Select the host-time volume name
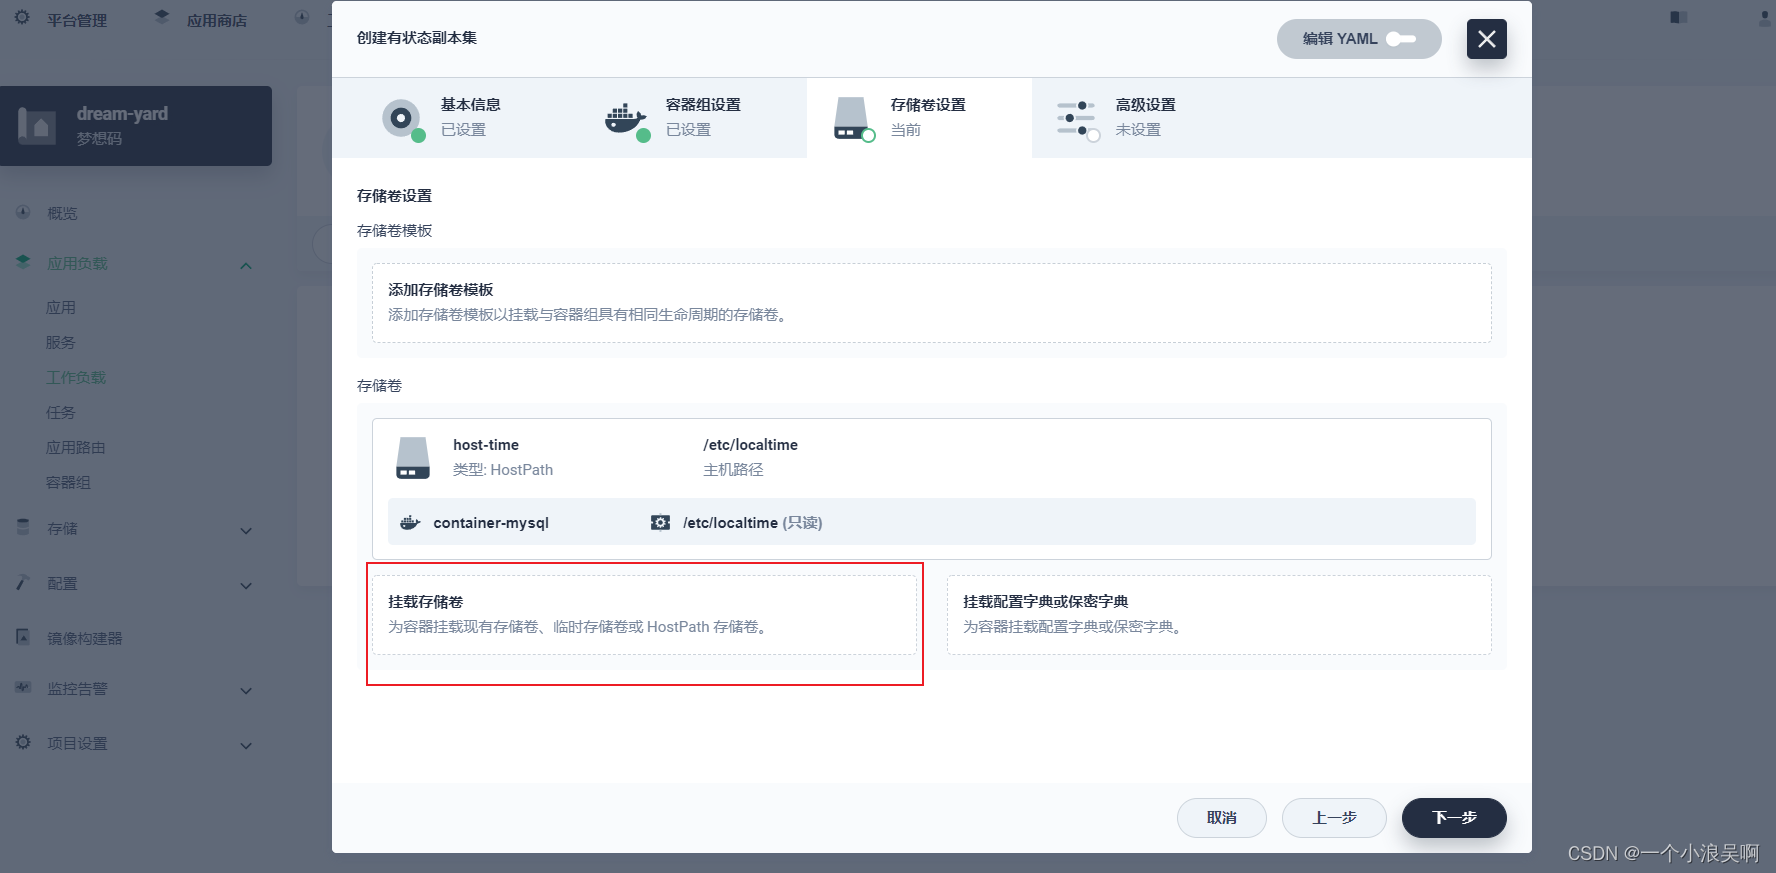This screenshot has height=873, width=1776. 486,445
